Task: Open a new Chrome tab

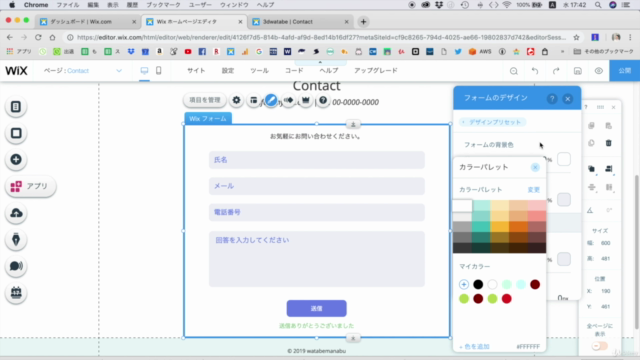Action: point(363,22)
